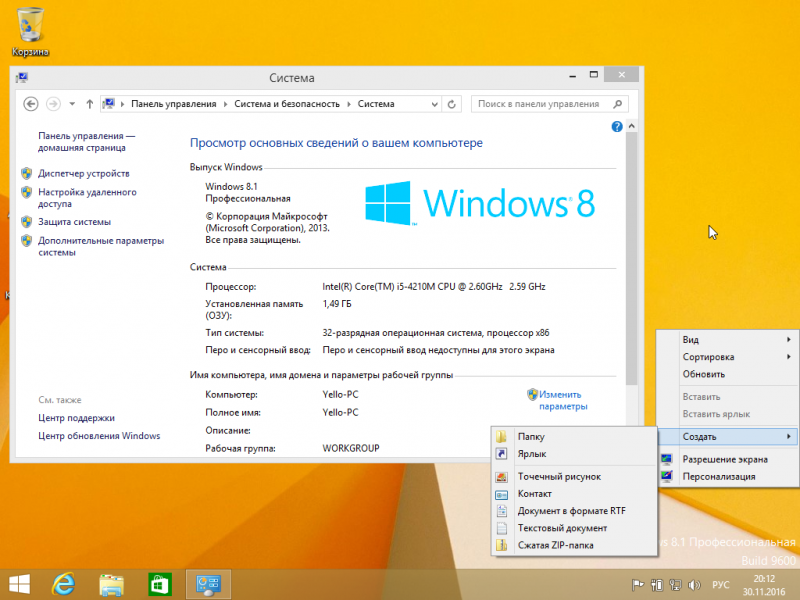The width and height of the screenshot is (800, 600).
Task: Expand breadcrumb arrow after Панель управления
Action: click(x=226, y=104)
